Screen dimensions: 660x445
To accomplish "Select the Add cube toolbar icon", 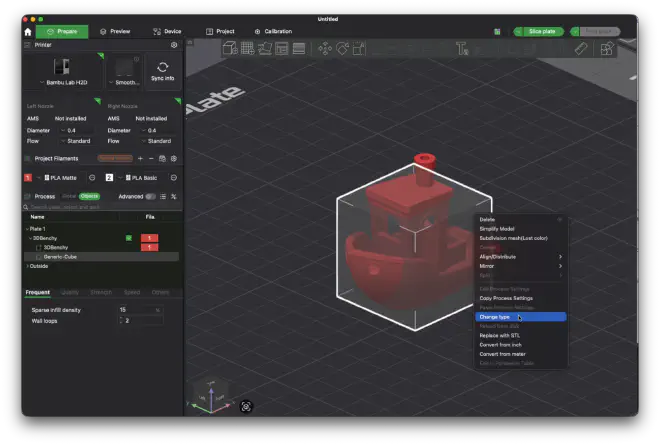I will [230, 48].
